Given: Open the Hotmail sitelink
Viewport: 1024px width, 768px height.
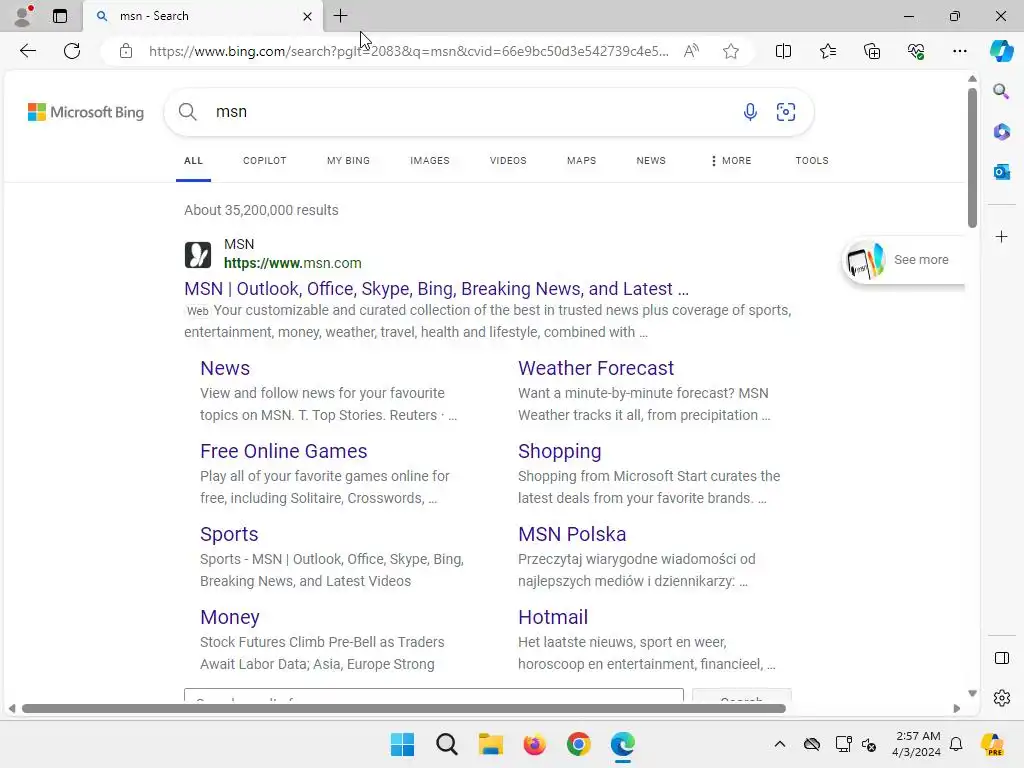Looking at the screenshot, I should tap(553, 617).
